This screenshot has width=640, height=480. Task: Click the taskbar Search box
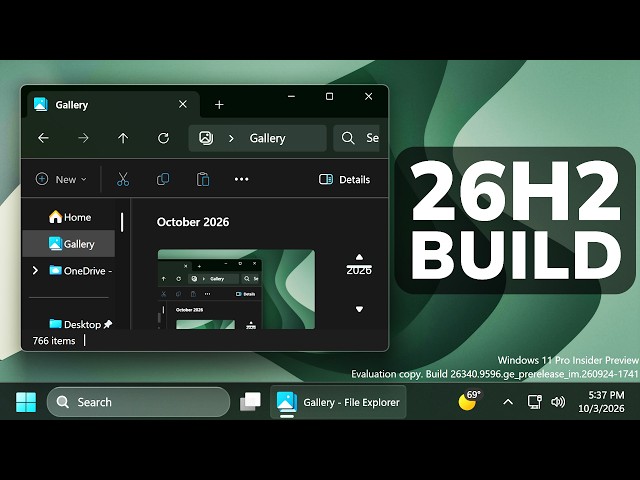click(138, 402)
